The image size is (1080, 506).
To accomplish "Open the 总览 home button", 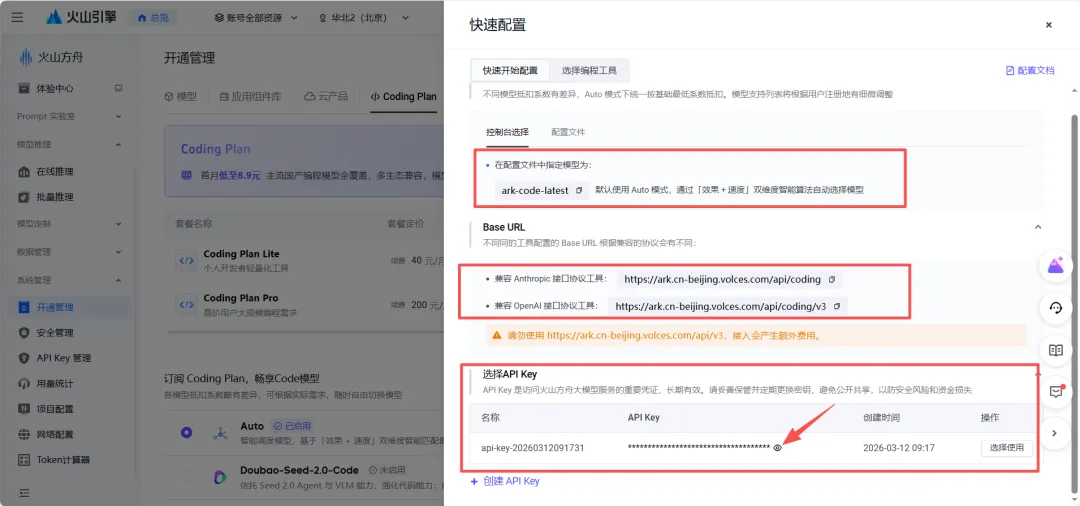I will click(x=153, y=17).
